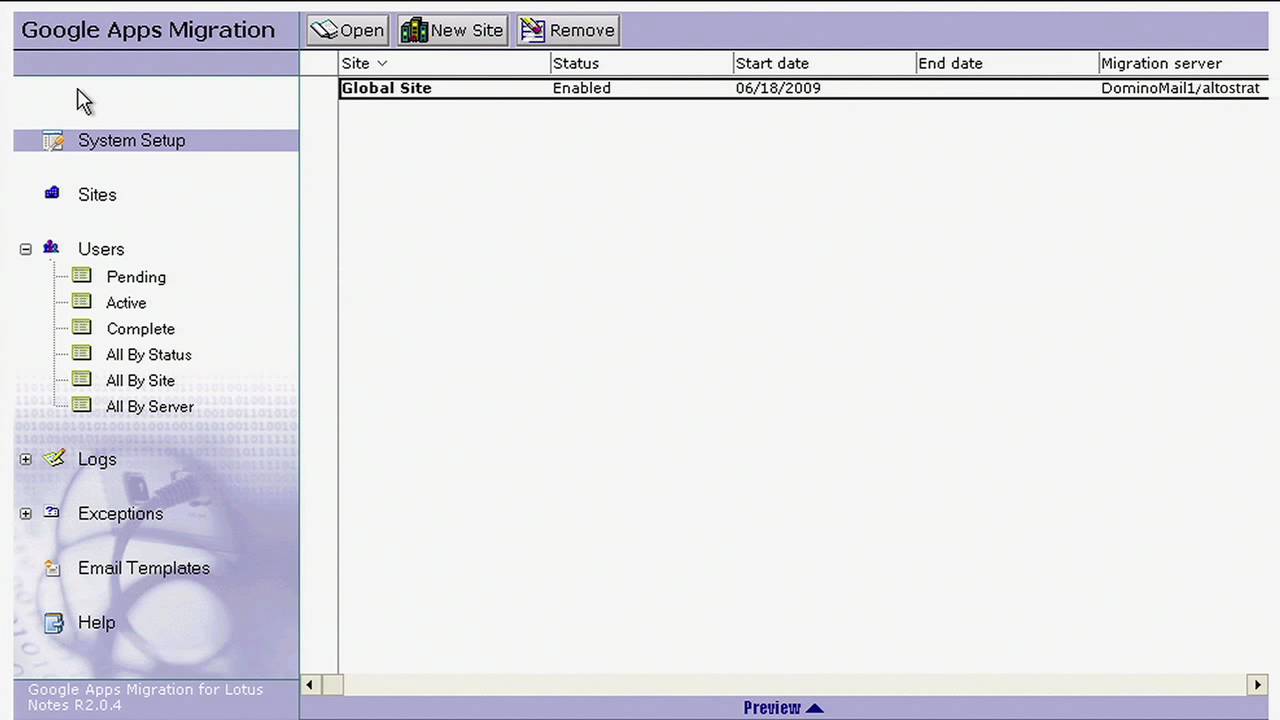Viewport: 1280px width, 720px height.
Task: Click the Users group icon
Action: pyautogui.click(x=51, y=247)
